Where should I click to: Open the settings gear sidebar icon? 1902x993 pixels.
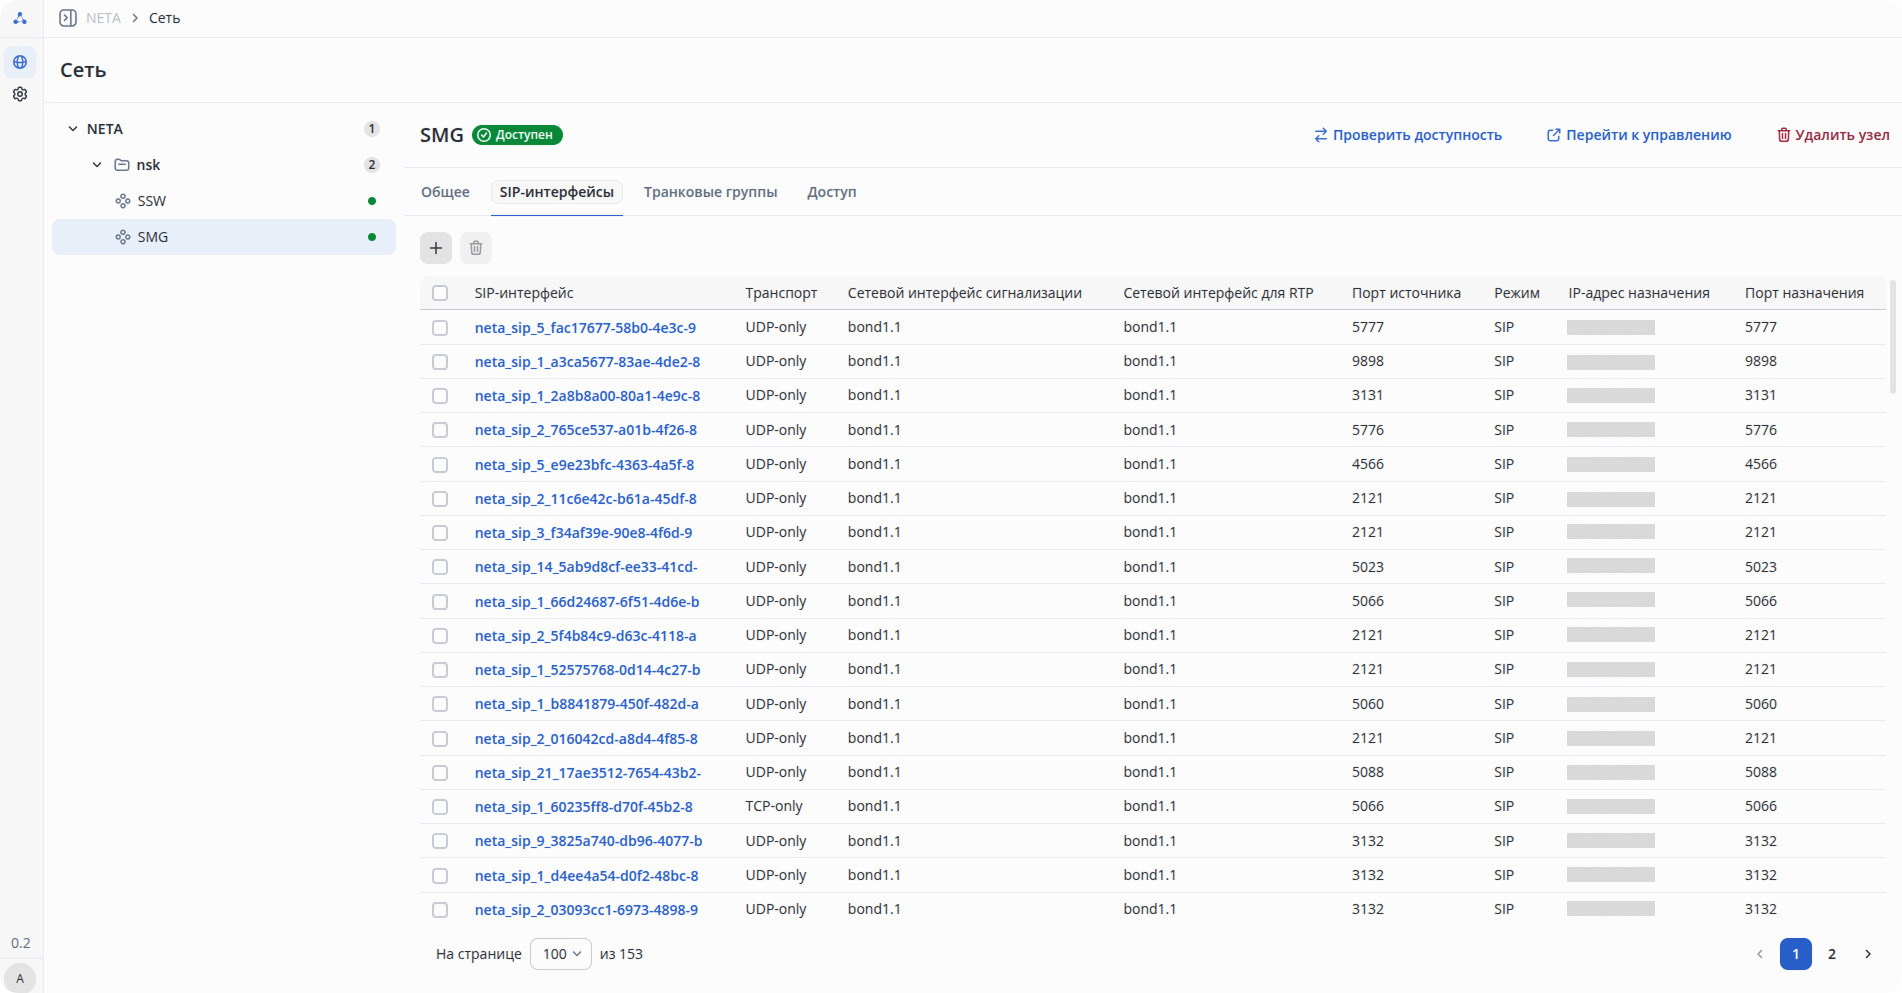click(x=20, y=94)
